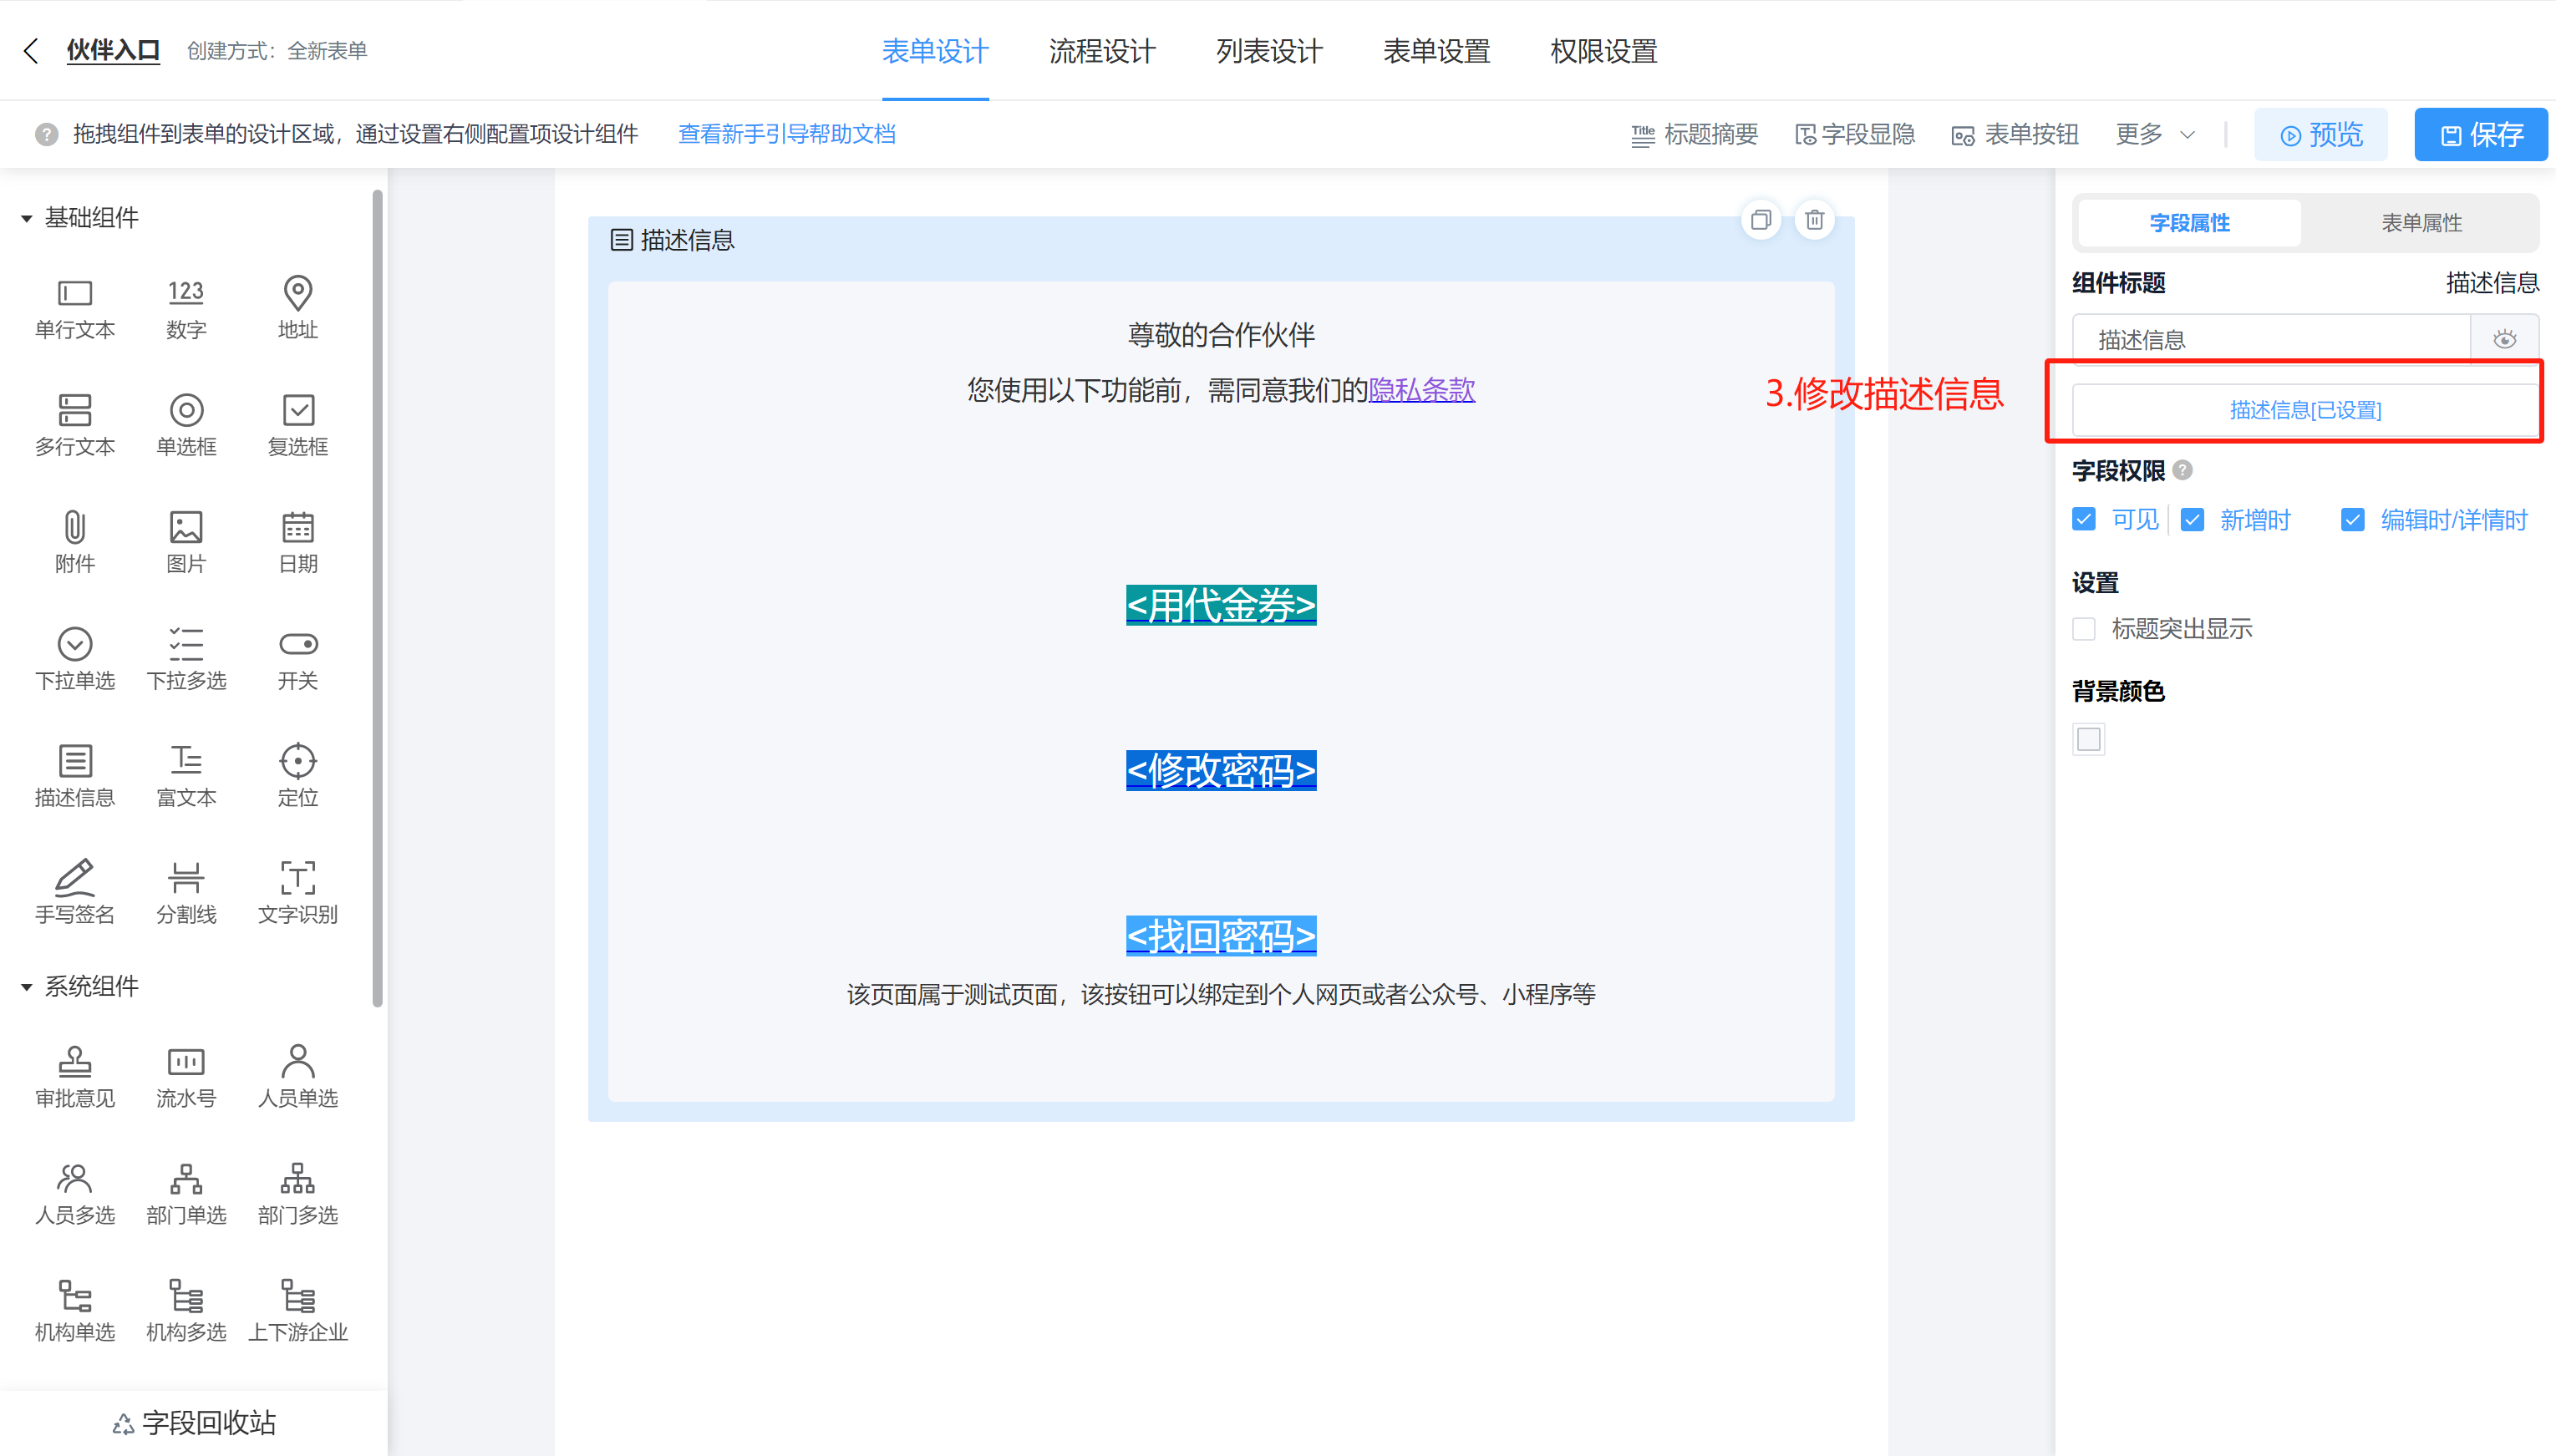Toggle the 编辑时/详情时 checkbox
Image resolution: width=2556 pixels, height=1456 pixels.
2352,519
